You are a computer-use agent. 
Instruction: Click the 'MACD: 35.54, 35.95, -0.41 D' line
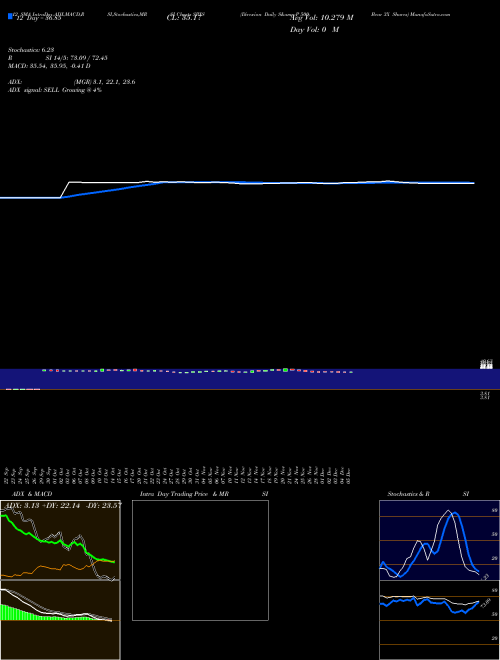pos(49,66)
